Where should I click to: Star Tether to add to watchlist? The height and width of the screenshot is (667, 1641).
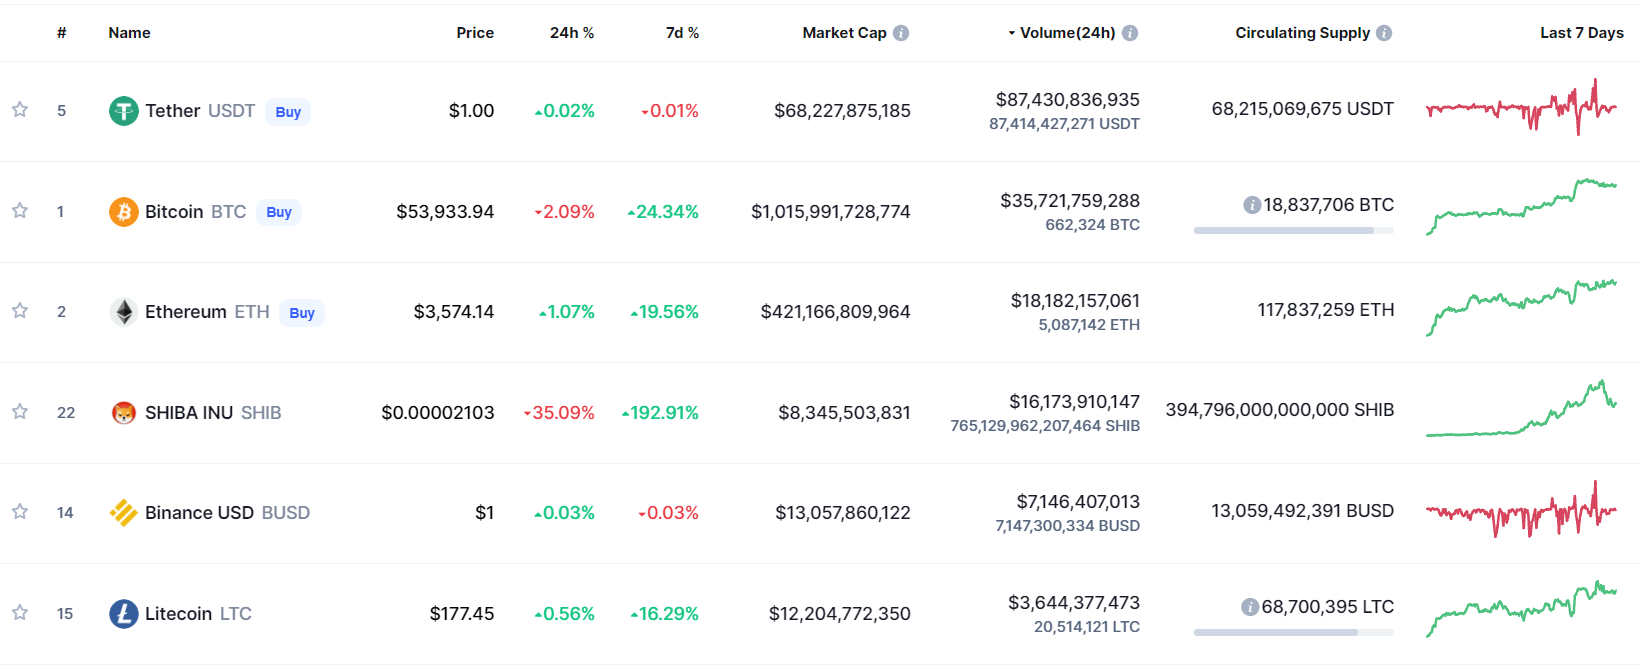coord(20,110)
